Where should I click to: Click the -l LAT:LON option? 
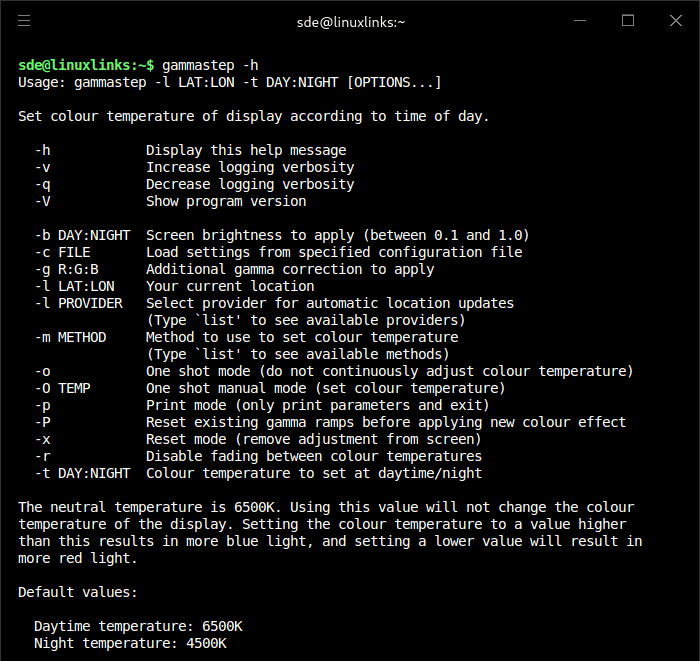[75, 286]
